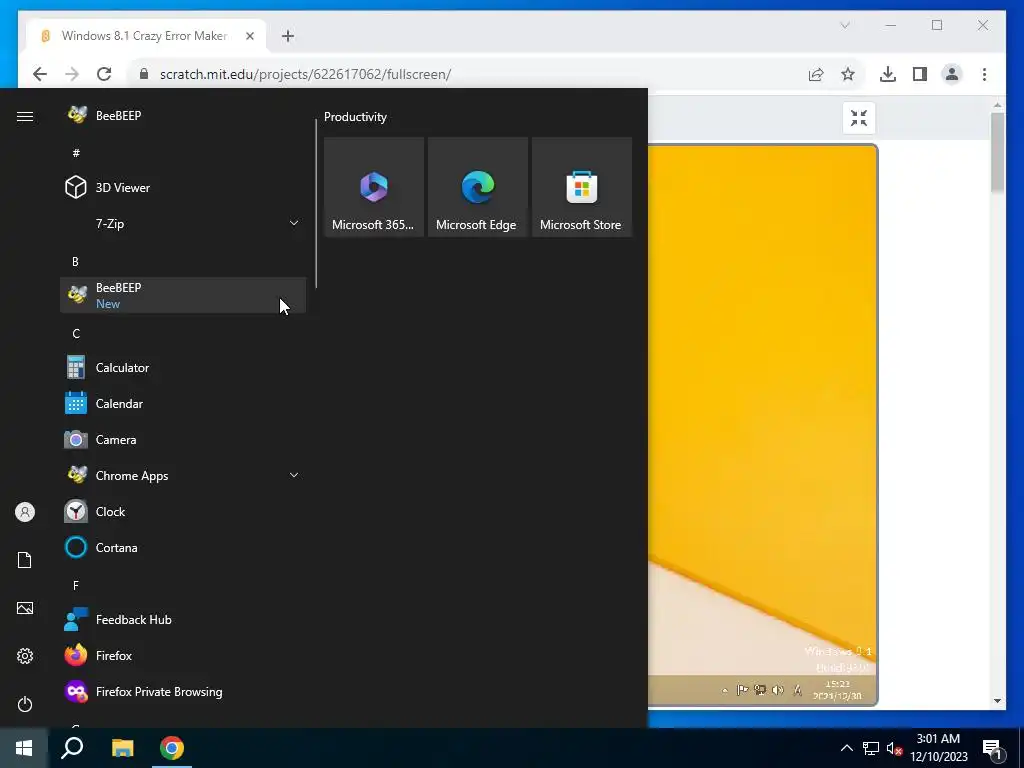The width and height of the screenshot is (1024, 768).
Task: Open 3D Viewer from the app list
Action: click(183, 187)
